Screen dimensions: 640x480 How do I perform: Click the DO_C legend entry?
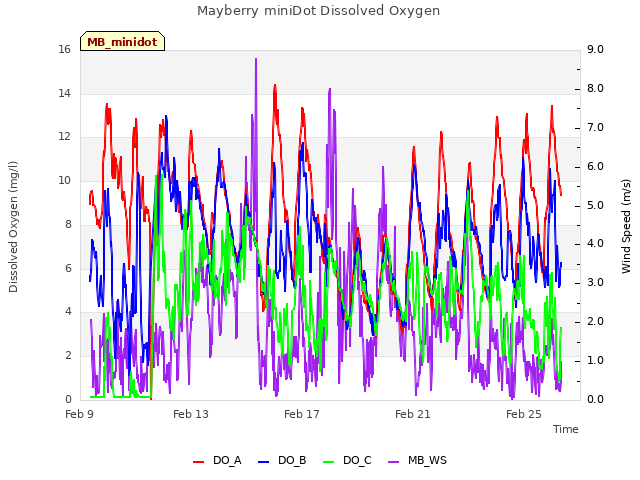(347, 461)
